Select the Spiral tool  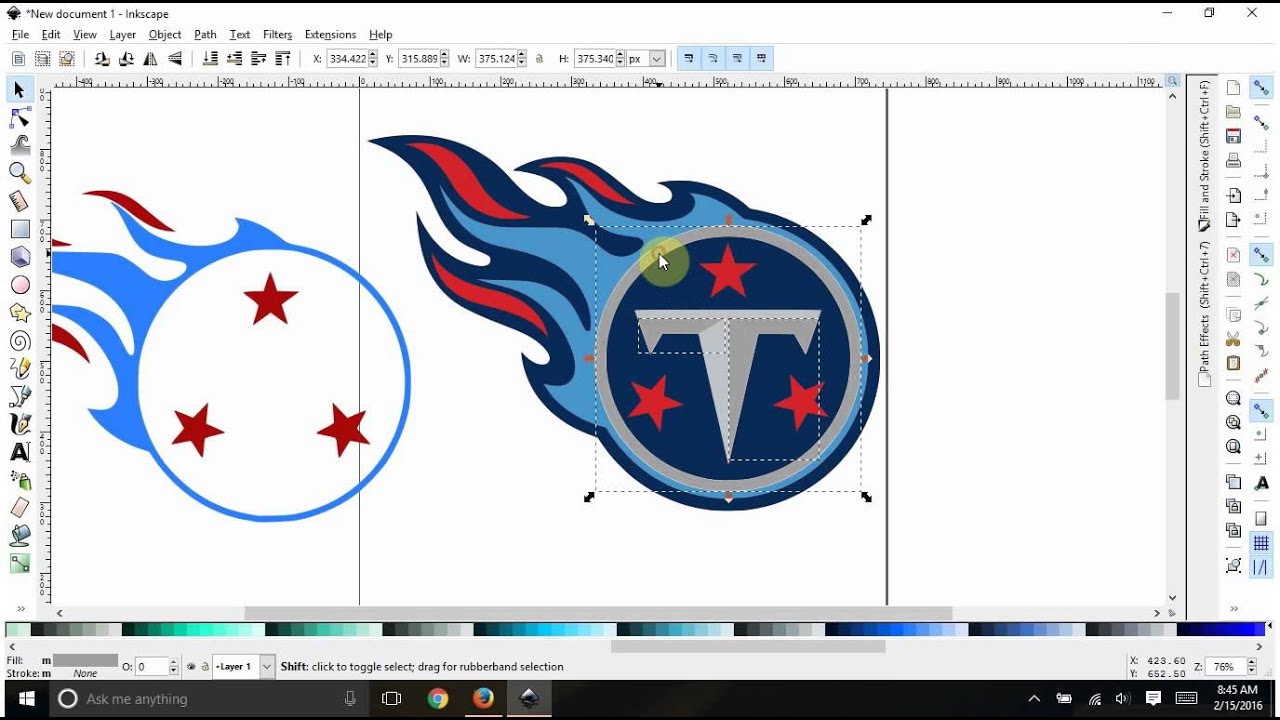(x=19, y=341)
